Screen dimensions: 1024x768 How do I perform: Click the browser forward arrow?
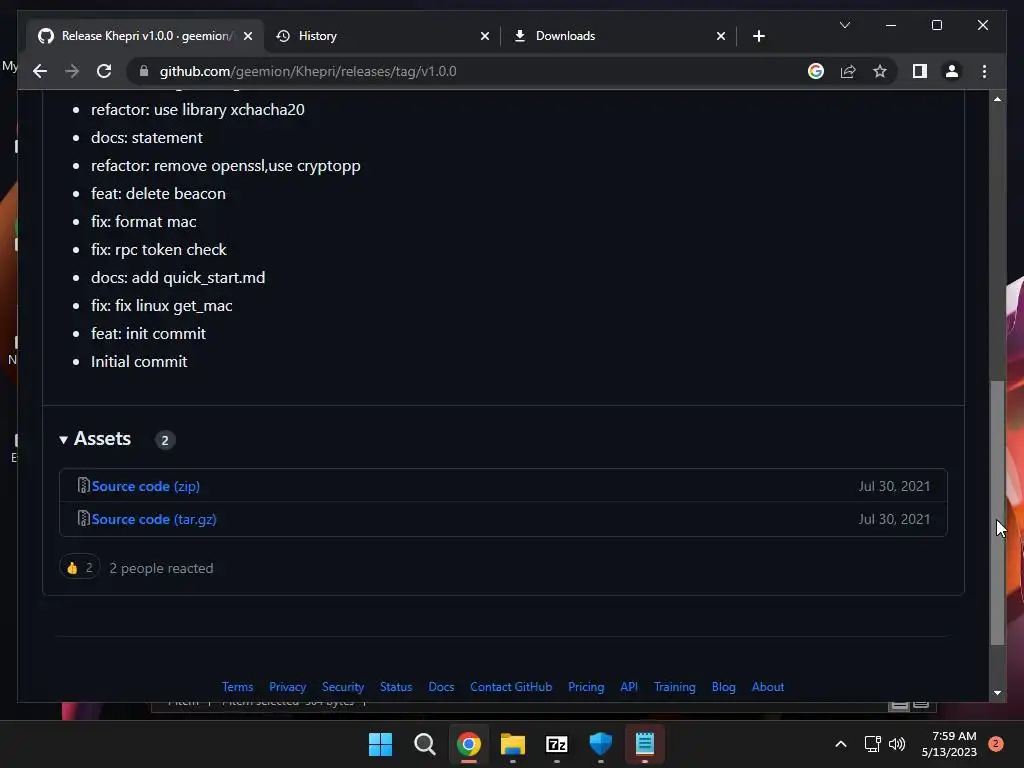(72, 71)
